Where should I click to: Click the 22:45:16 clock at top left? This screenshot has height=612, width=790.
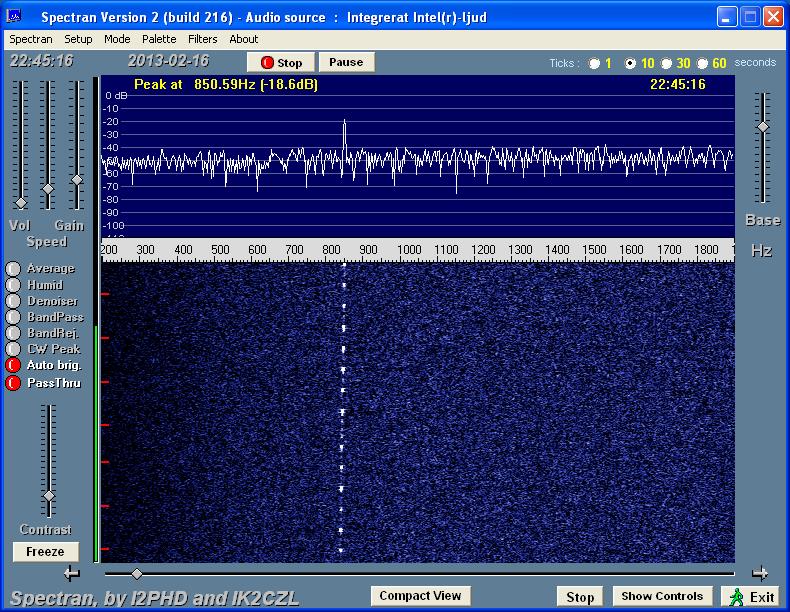(x=42, y=61)
